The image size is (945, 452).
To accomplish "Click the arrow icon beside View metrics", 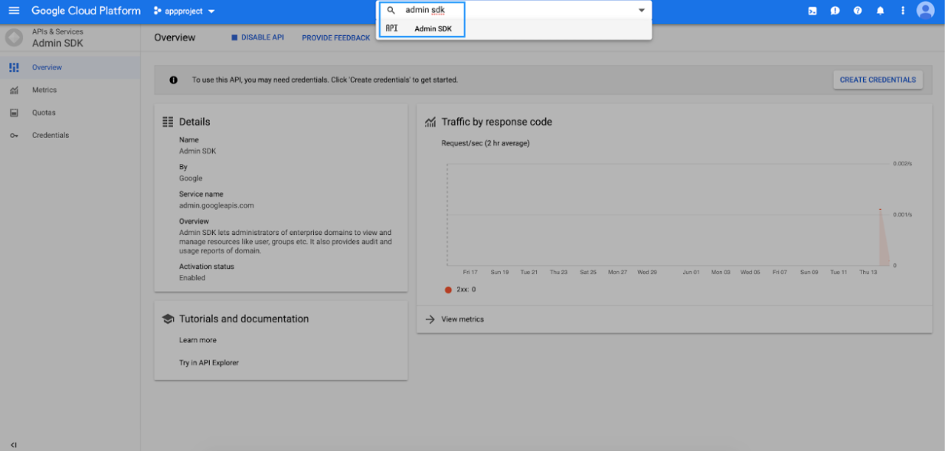I will coord(430,319).
